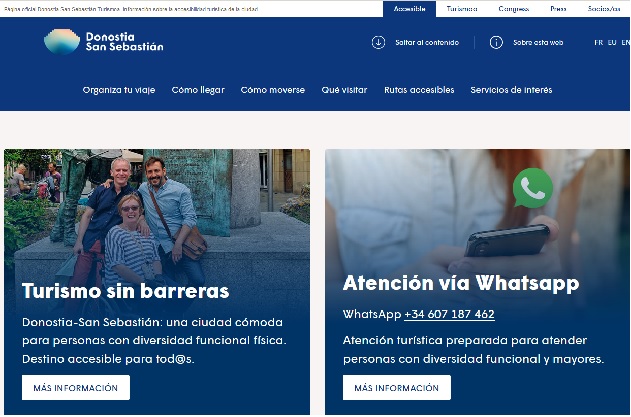This screenshot has height=417, width=631.
Task: Click the Turismo sin barreras heading
Action: (126, 291)
